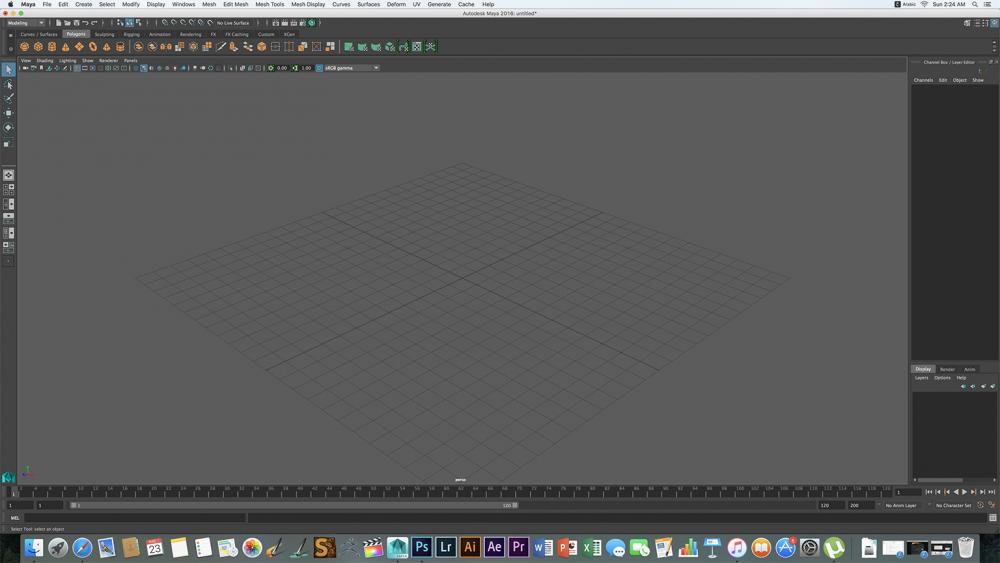This screenshot has height=563, width=1000.
Task: Click the Select tool arrow in toolbox
Action: 8,69
